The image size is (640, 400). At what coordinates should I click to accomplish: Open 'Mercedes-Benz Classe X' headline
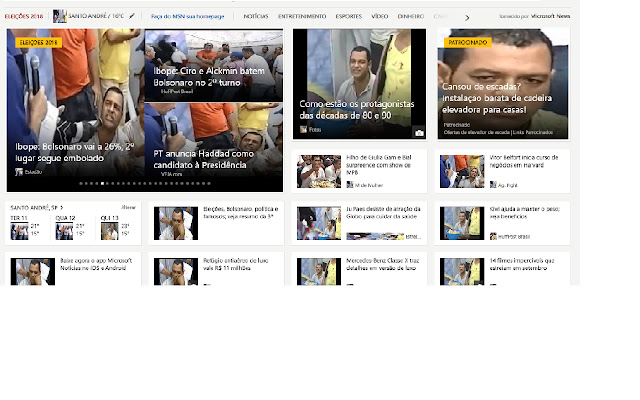click(x=382, y=264)
